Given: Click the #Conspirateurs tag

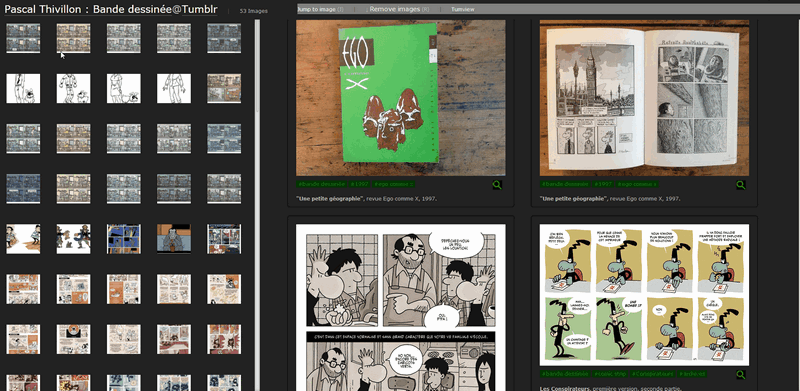Looking at the screenshot, I should point(654,374).
